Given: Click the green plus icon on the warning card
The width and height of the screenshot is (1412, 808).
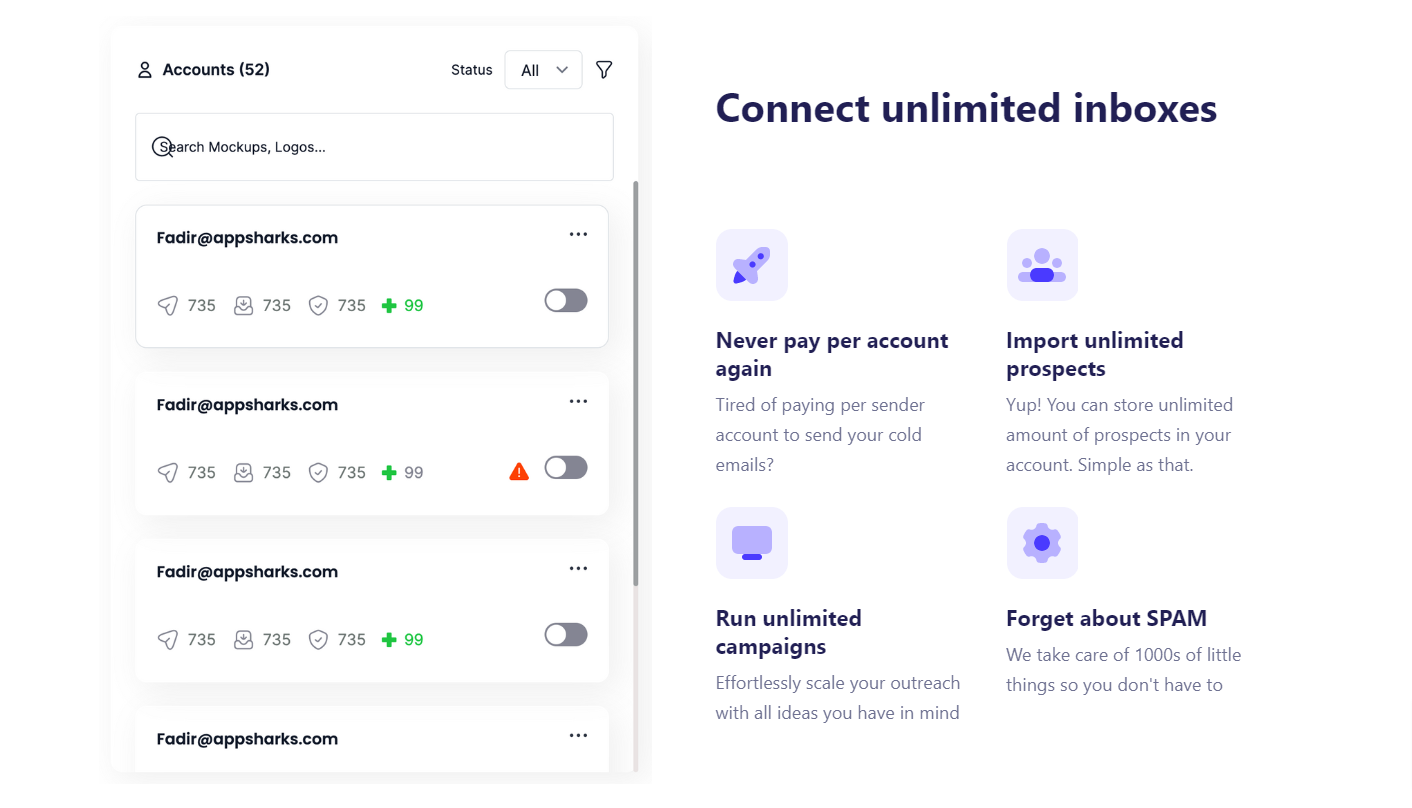Looking at the screenshot, I should pos(389,473).
